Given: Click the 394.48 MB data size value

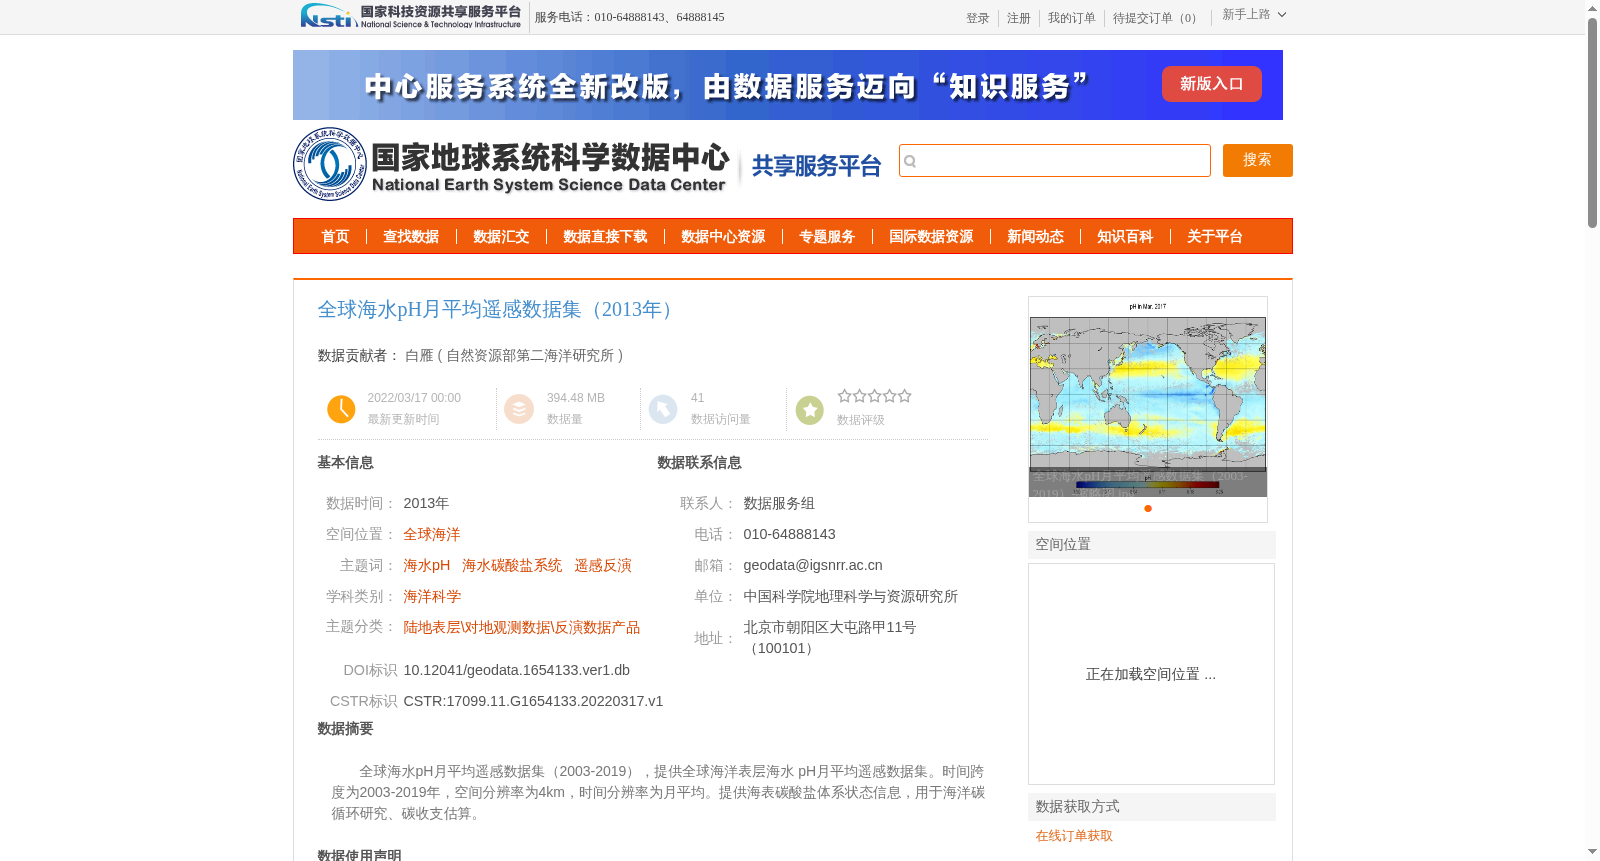Looking at the screenshot, I should pos(576,398).
